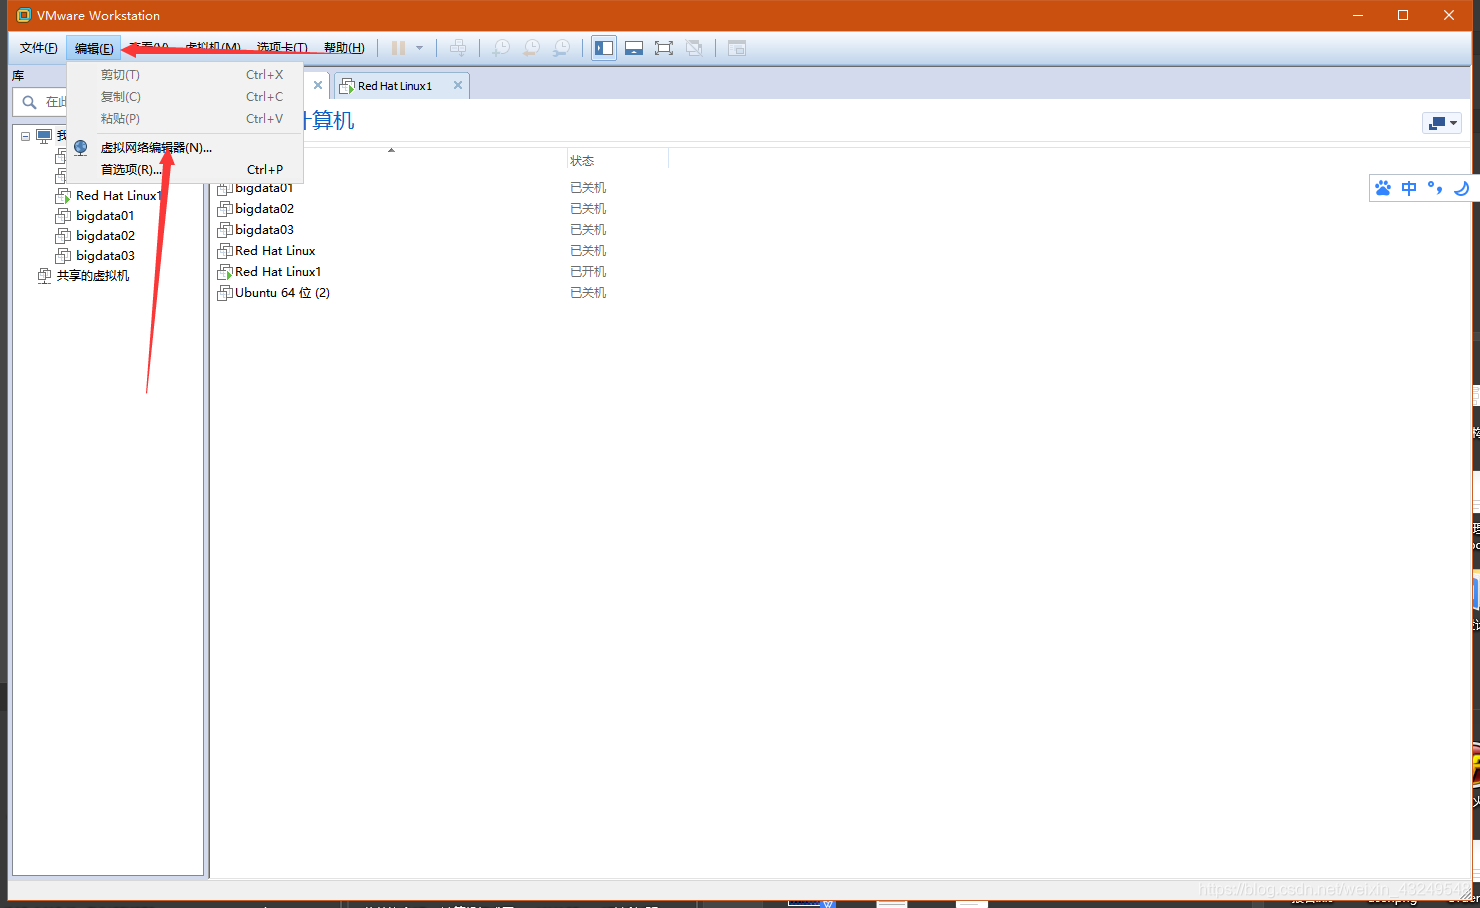Click the revert to snapshot toolbar icon
This screenshot has width=1480, height=908.
point(532,48)
